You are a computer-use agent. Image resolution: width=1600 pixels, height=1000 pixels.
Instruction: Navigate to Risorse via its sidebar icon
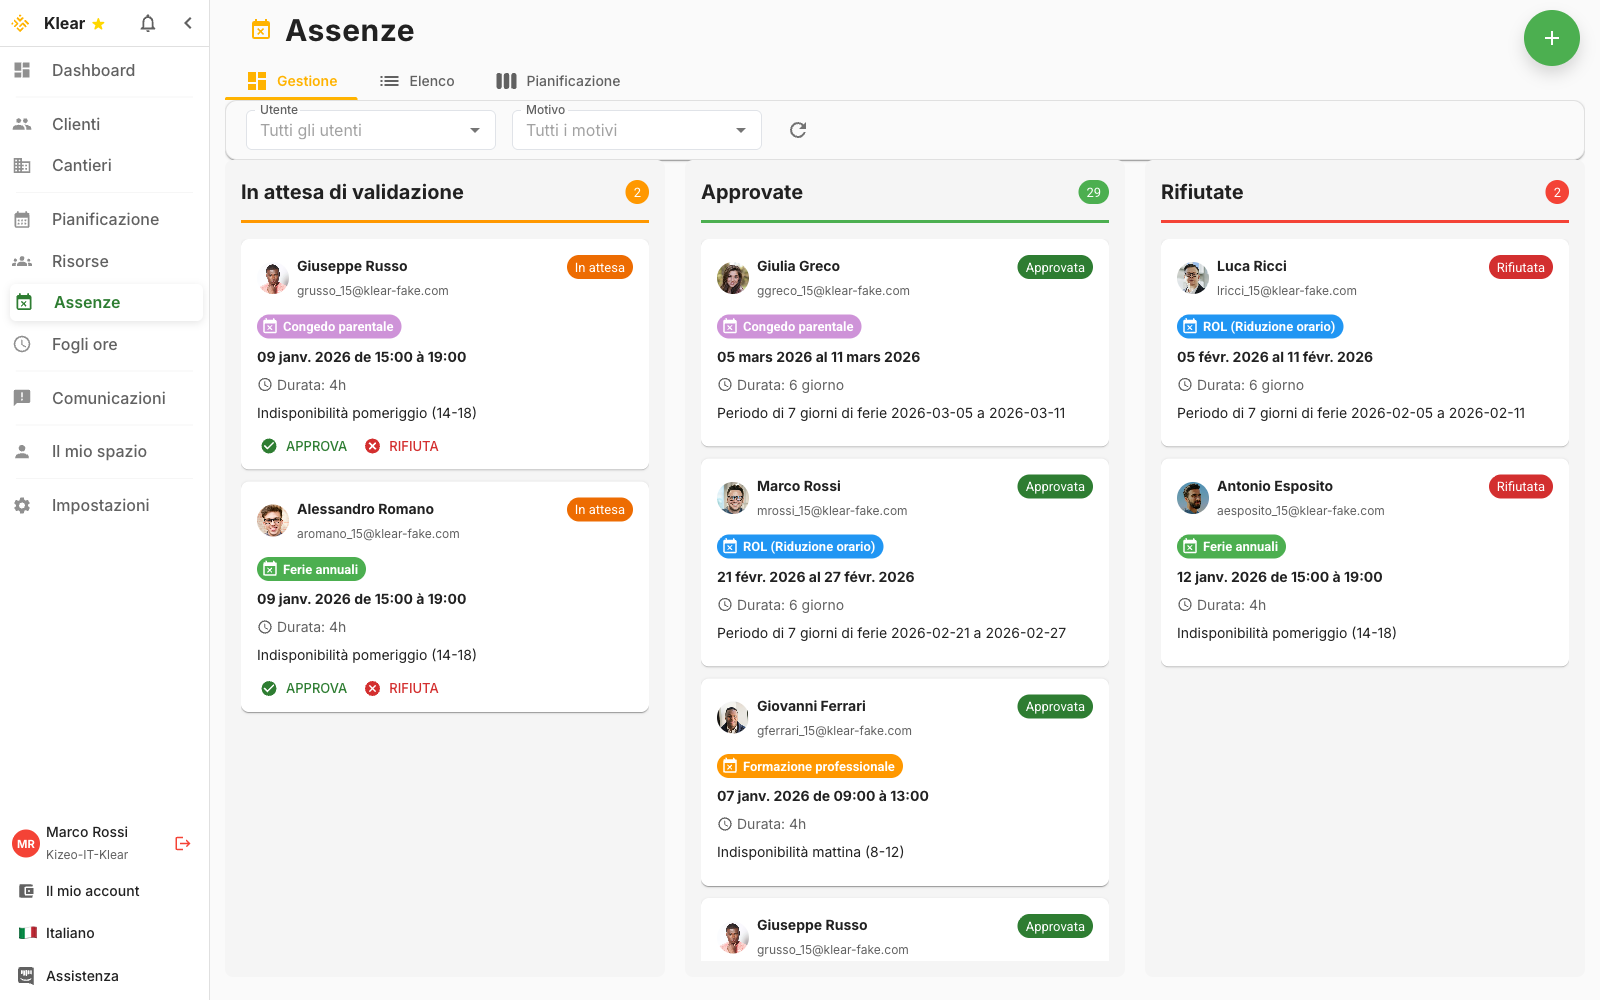(x=22, y=261)
